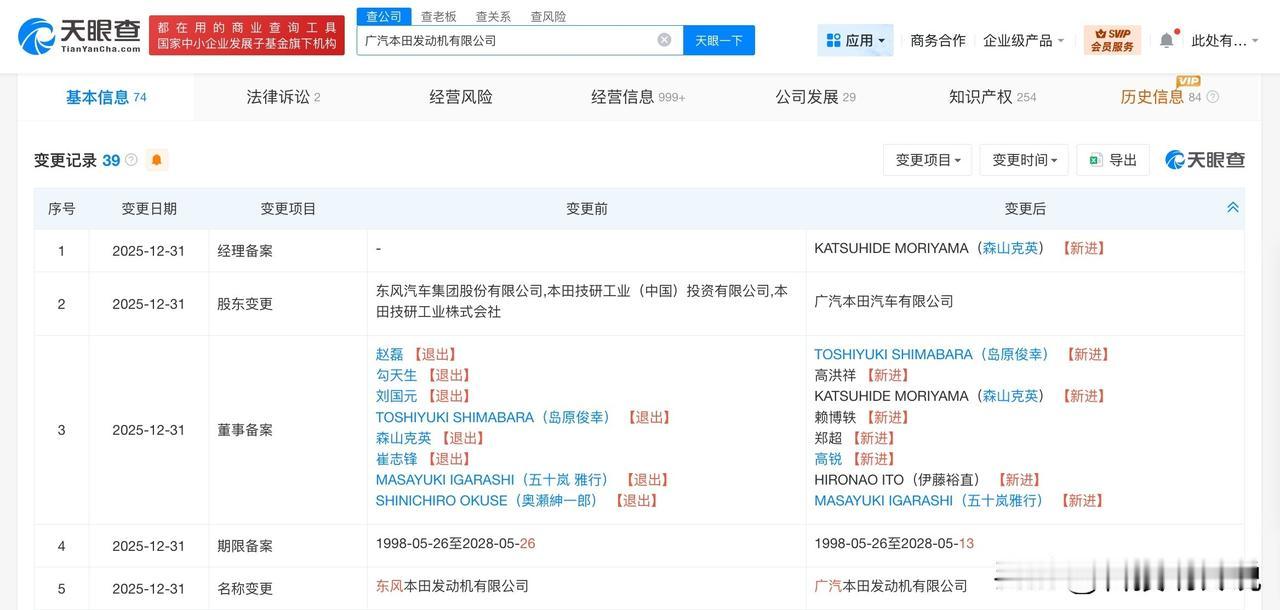Open the 法律诉讼 tab
Viewport: 1280px width, 610px height.
click(283, 97)
